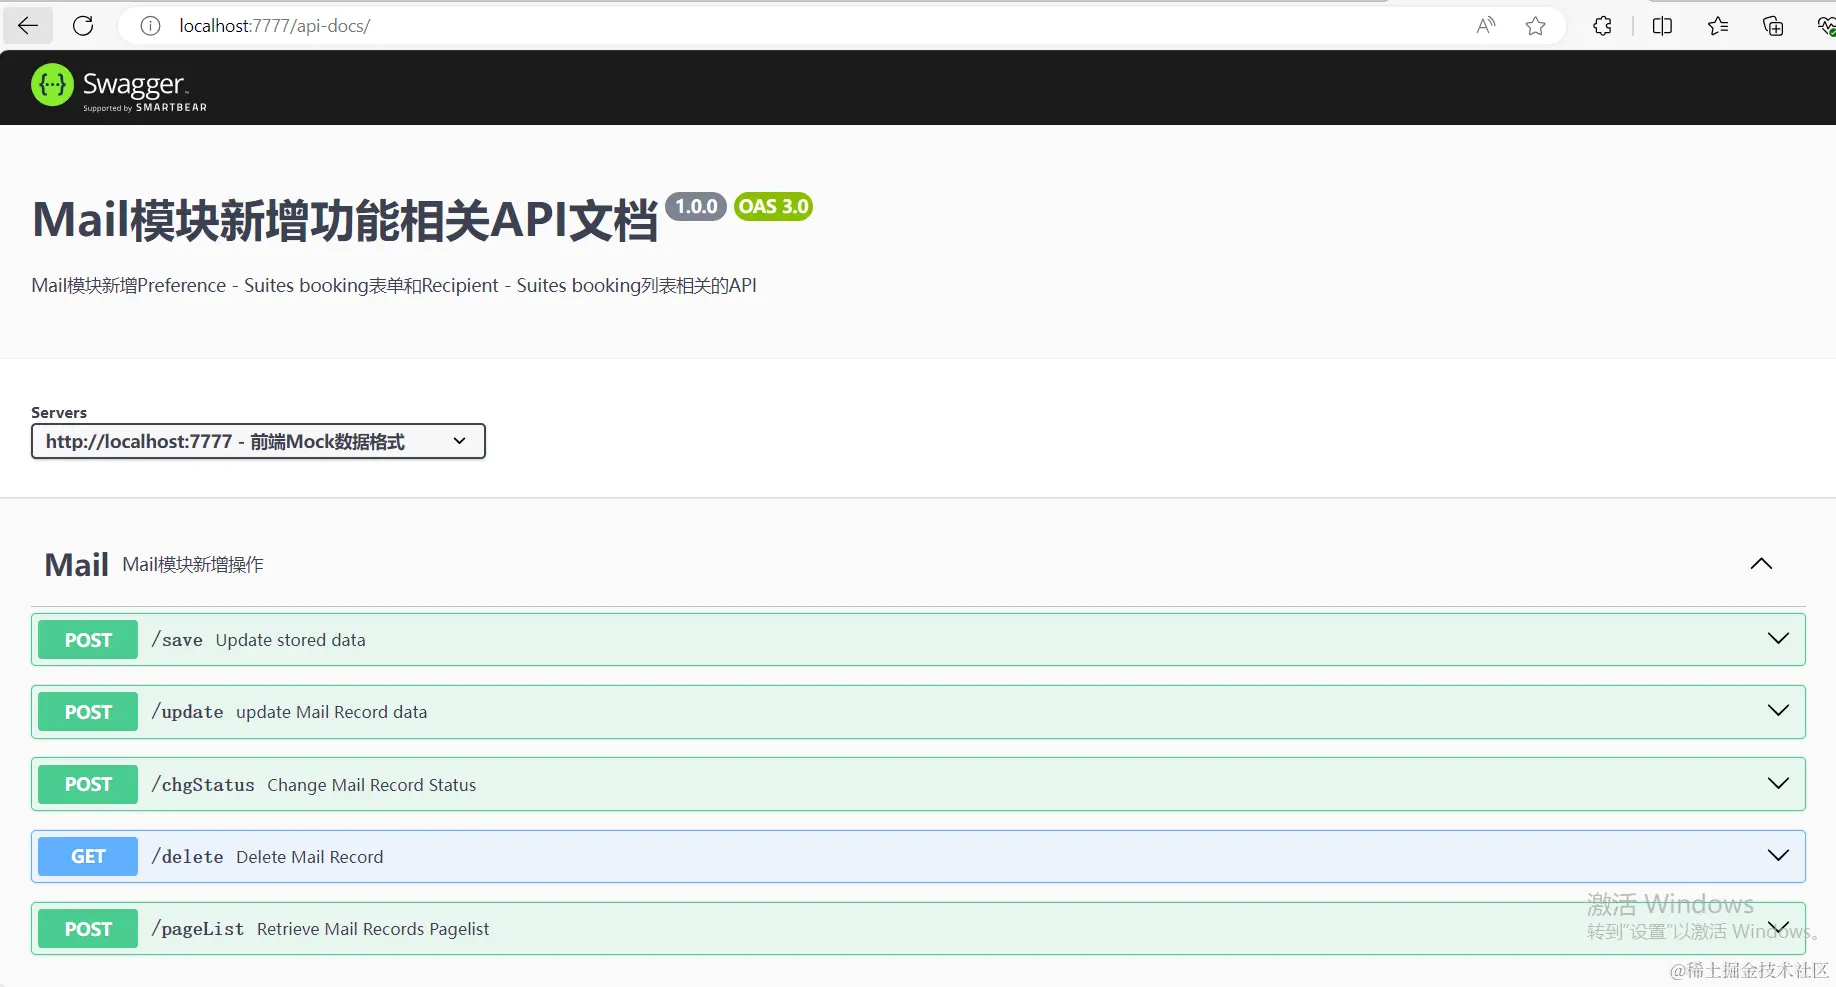Click the Swagger logo

(119, 87)
